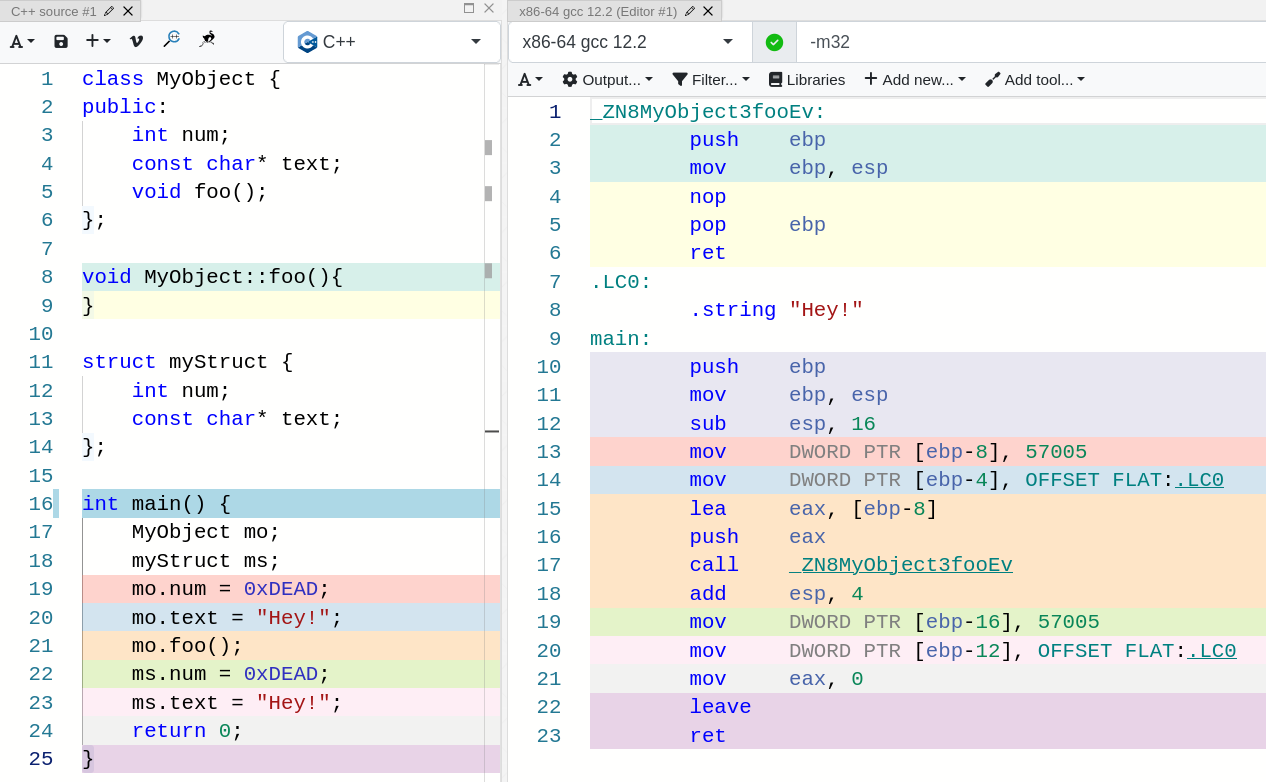The width and height of the screenshot is (1266, 782).
Task: Open the Libraries panel
Action: click(806, 79)
